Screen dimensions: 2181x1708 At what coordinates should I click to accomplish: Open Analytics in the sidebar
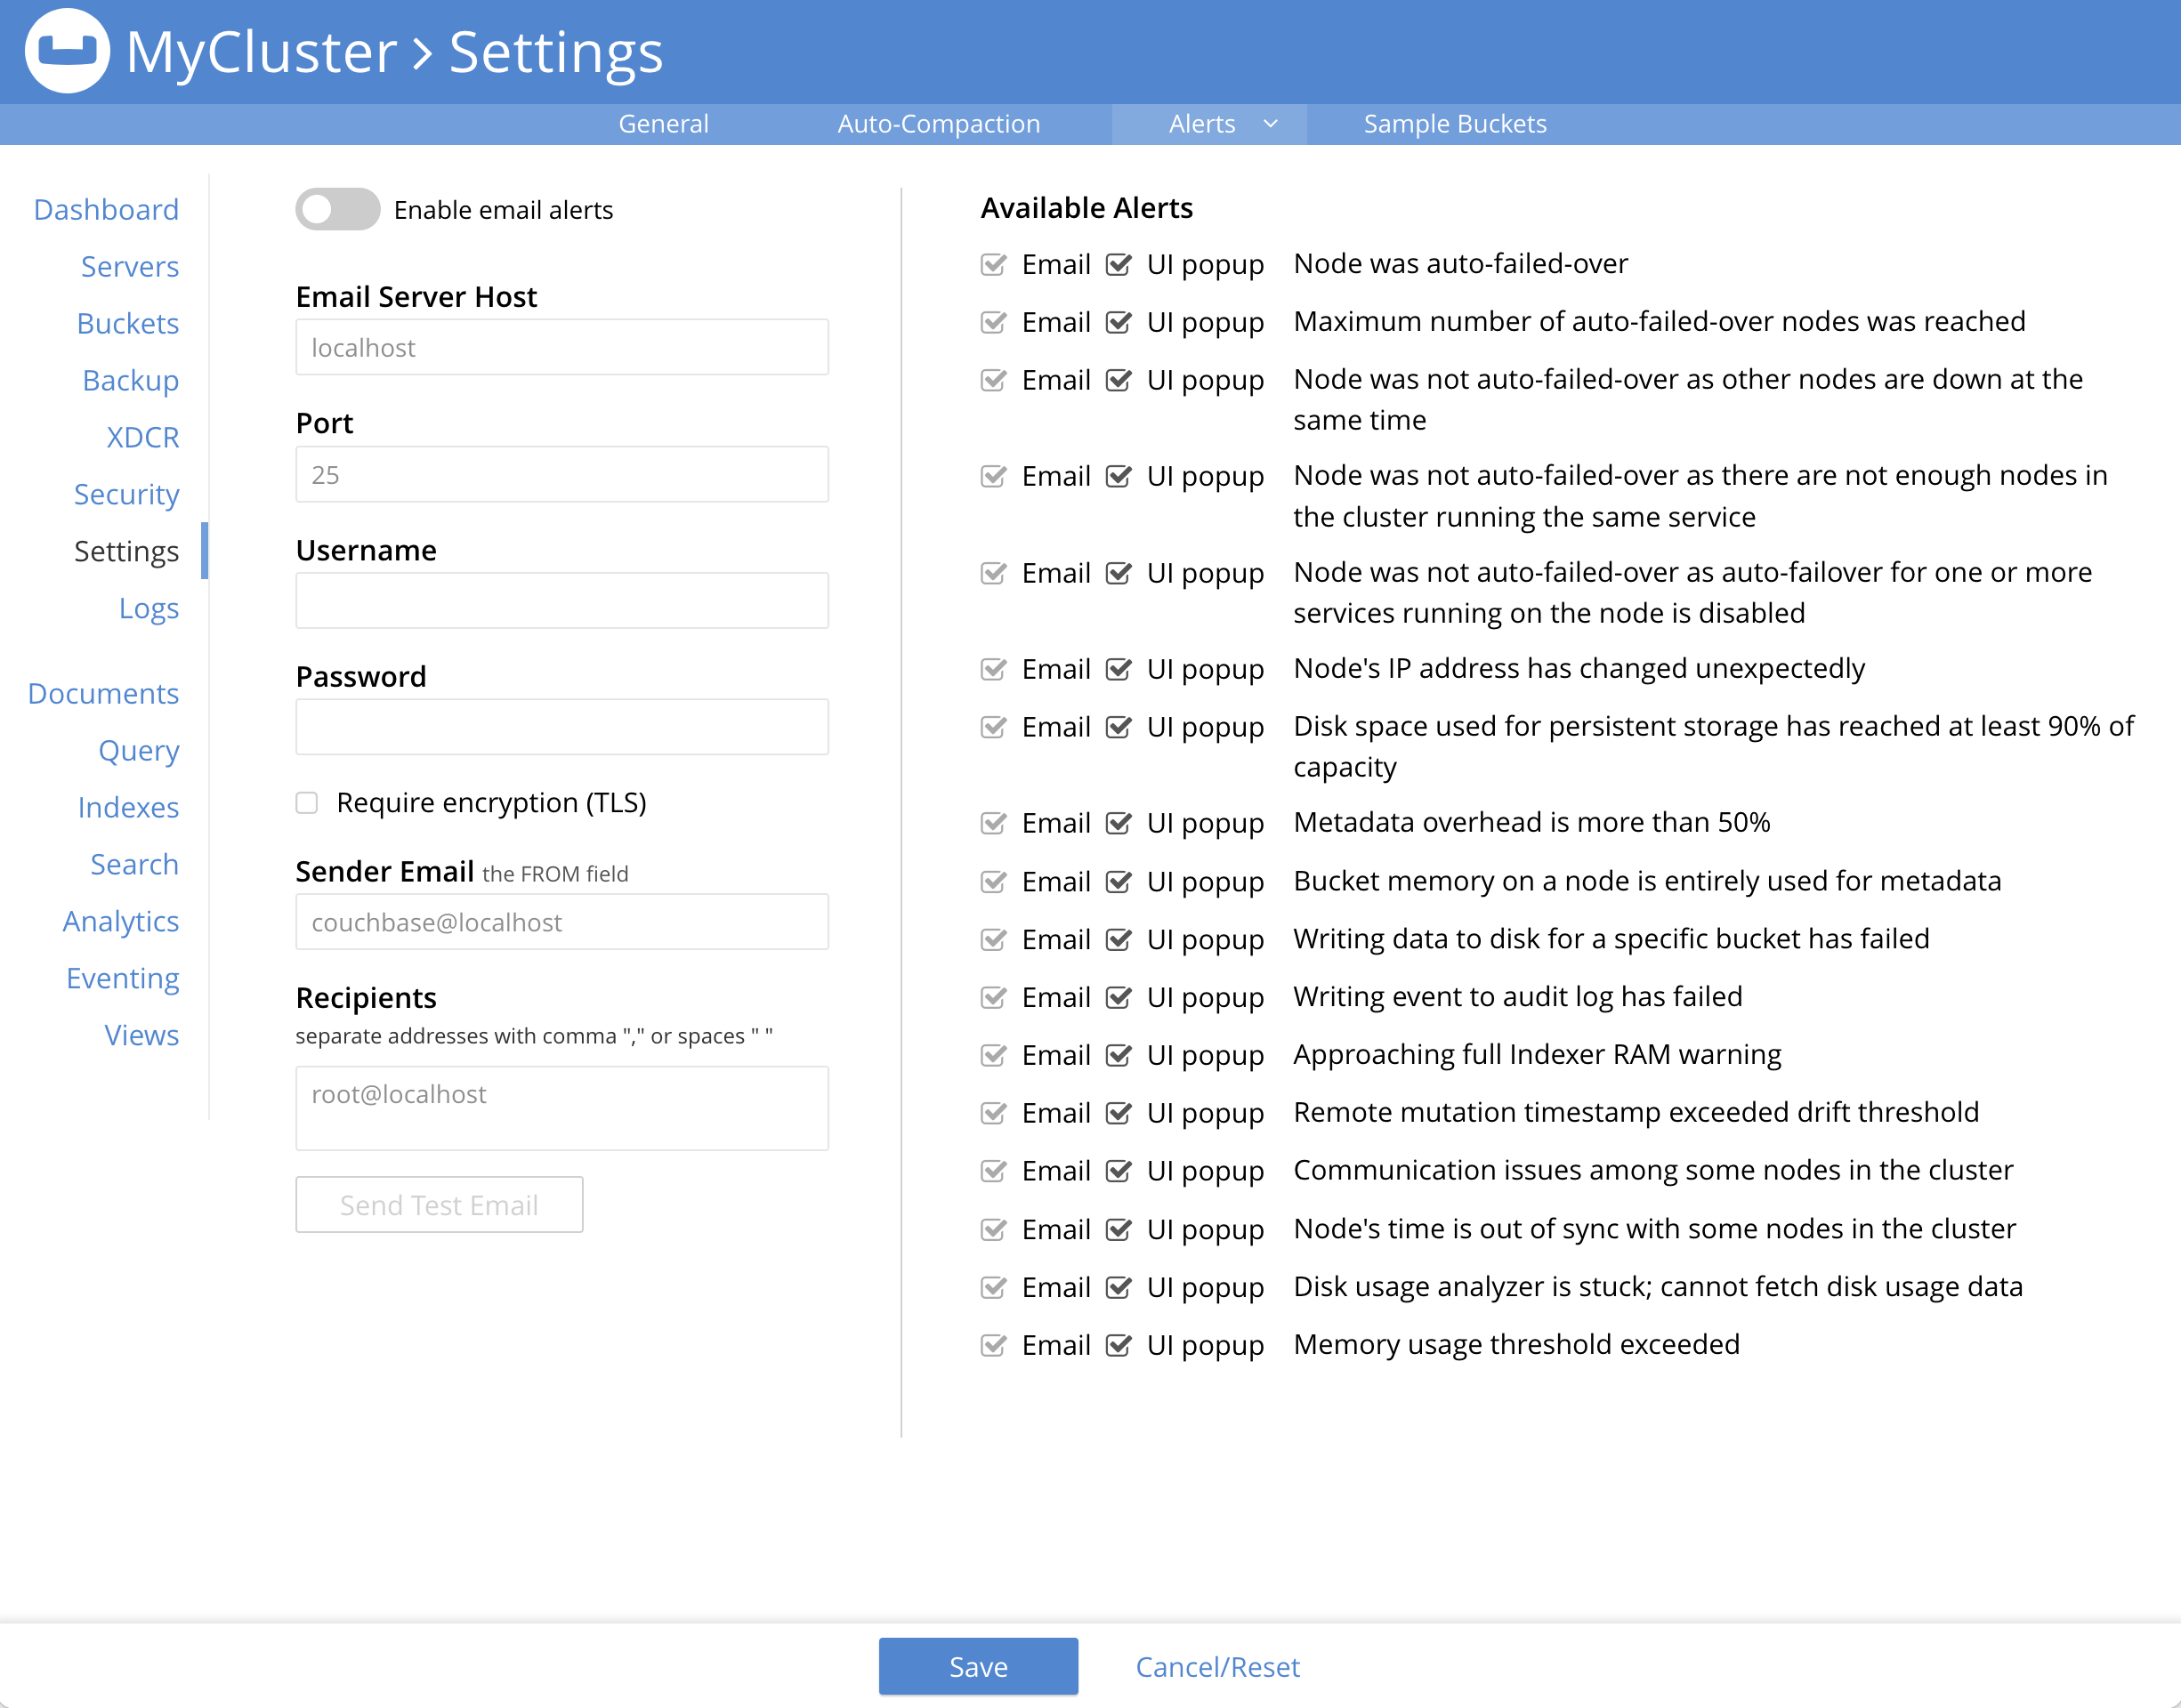coord(121,922)
